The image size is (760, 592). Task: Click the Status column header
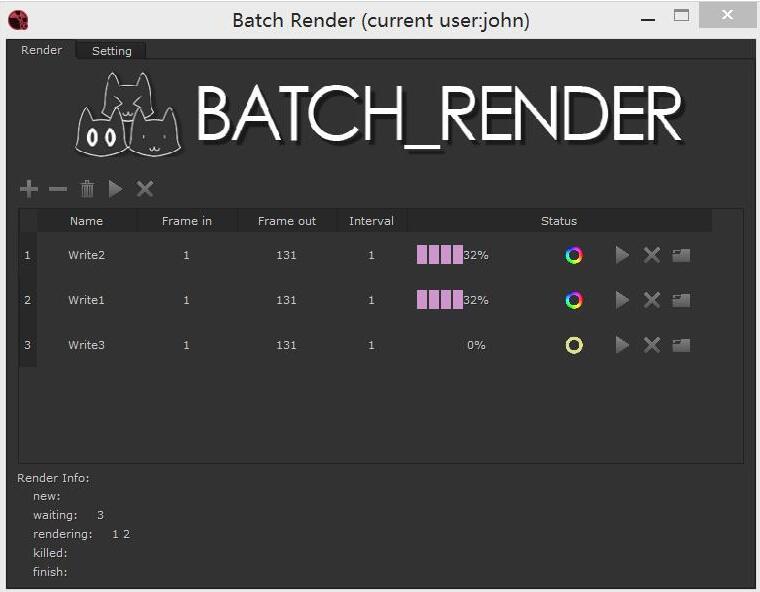[559, 221]
